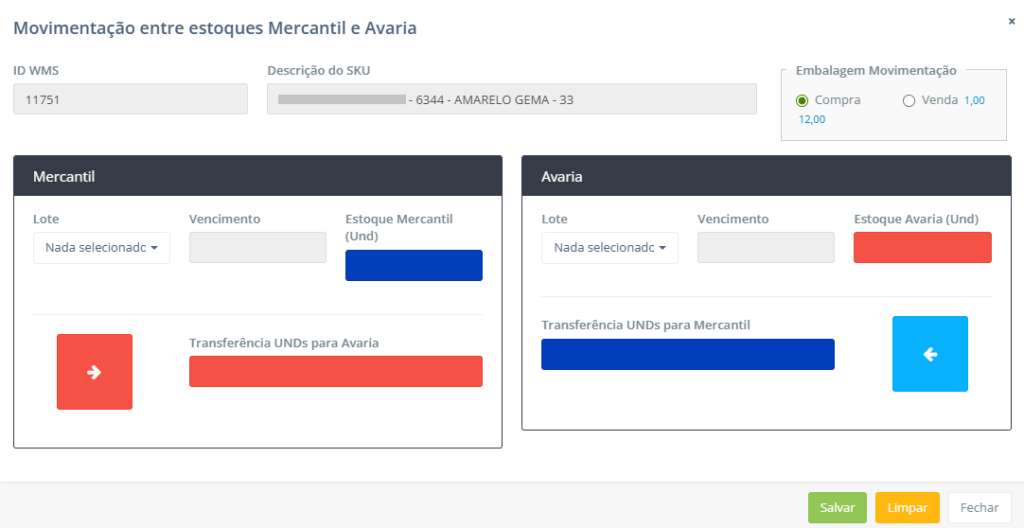Click the 12,00 value under Compra
1024x528 pixels.
(x=812, y=119)
